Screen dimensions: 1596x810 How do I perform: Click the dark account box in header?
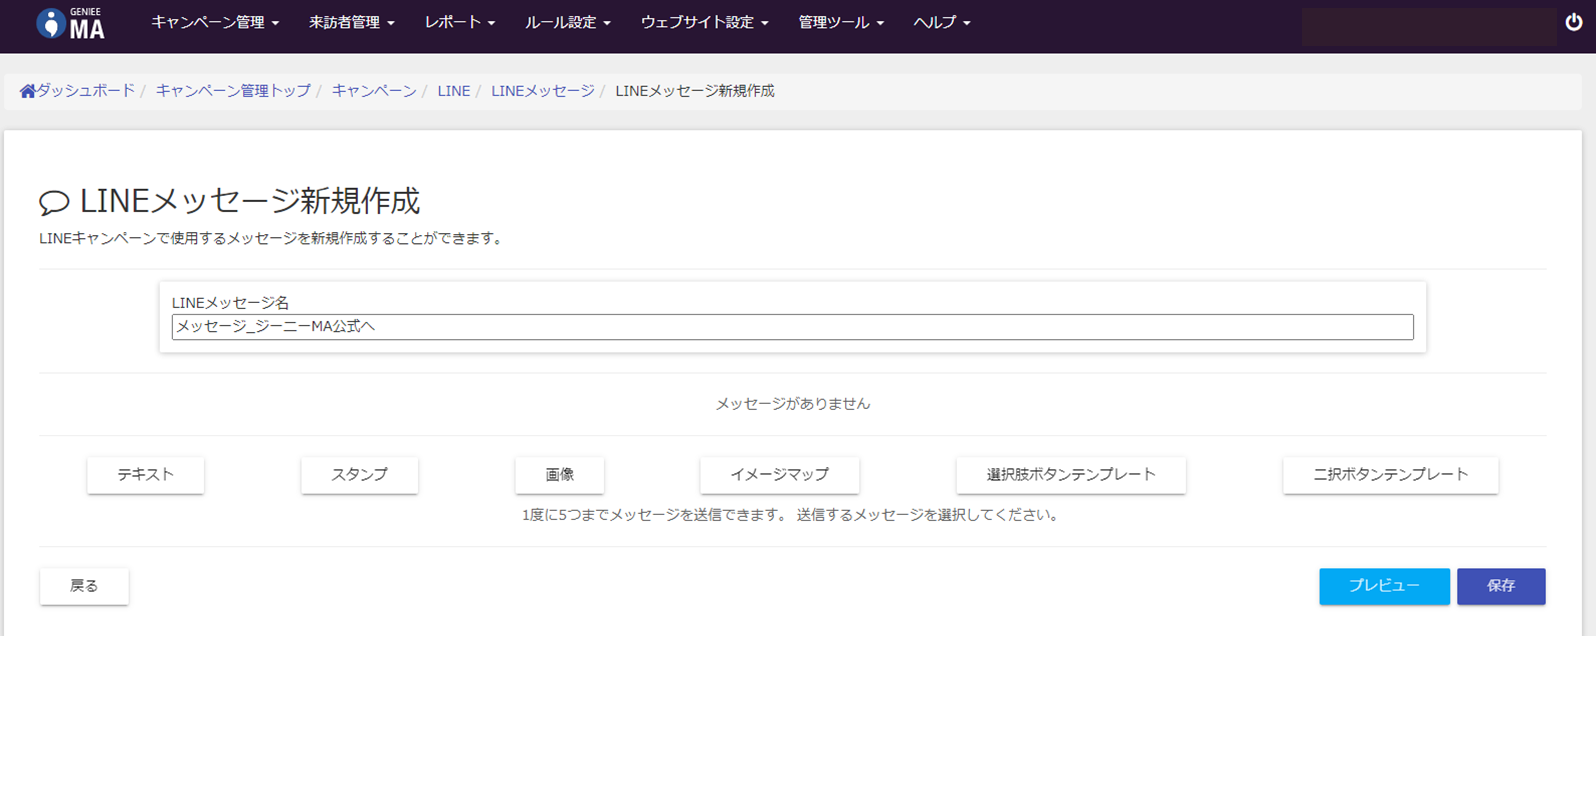1429,26
